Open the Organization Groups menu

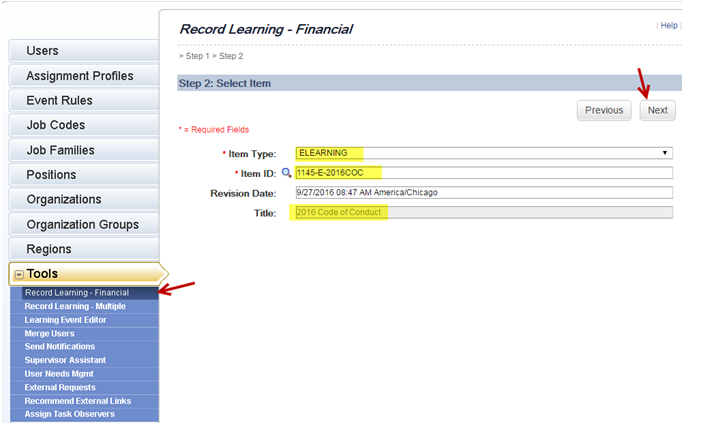click(x=84, y=224)
